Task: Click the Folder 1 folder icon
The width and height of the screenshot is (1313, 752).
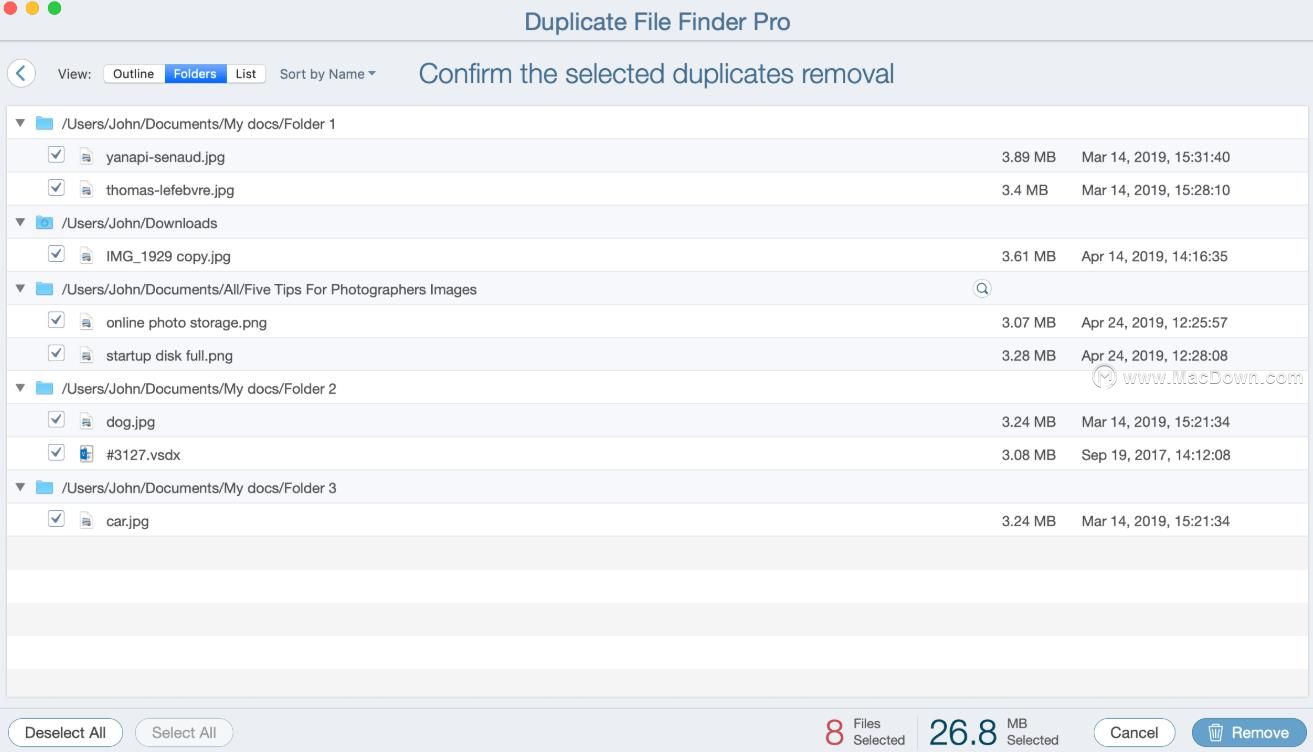Action: (44, 124)
